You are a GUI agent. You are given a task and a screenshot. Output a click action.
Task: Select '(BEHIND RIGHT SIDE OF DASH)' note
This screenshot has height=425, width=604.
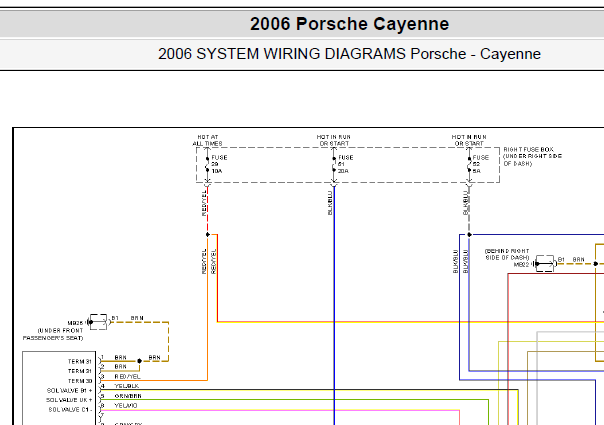tap(507, 254)
